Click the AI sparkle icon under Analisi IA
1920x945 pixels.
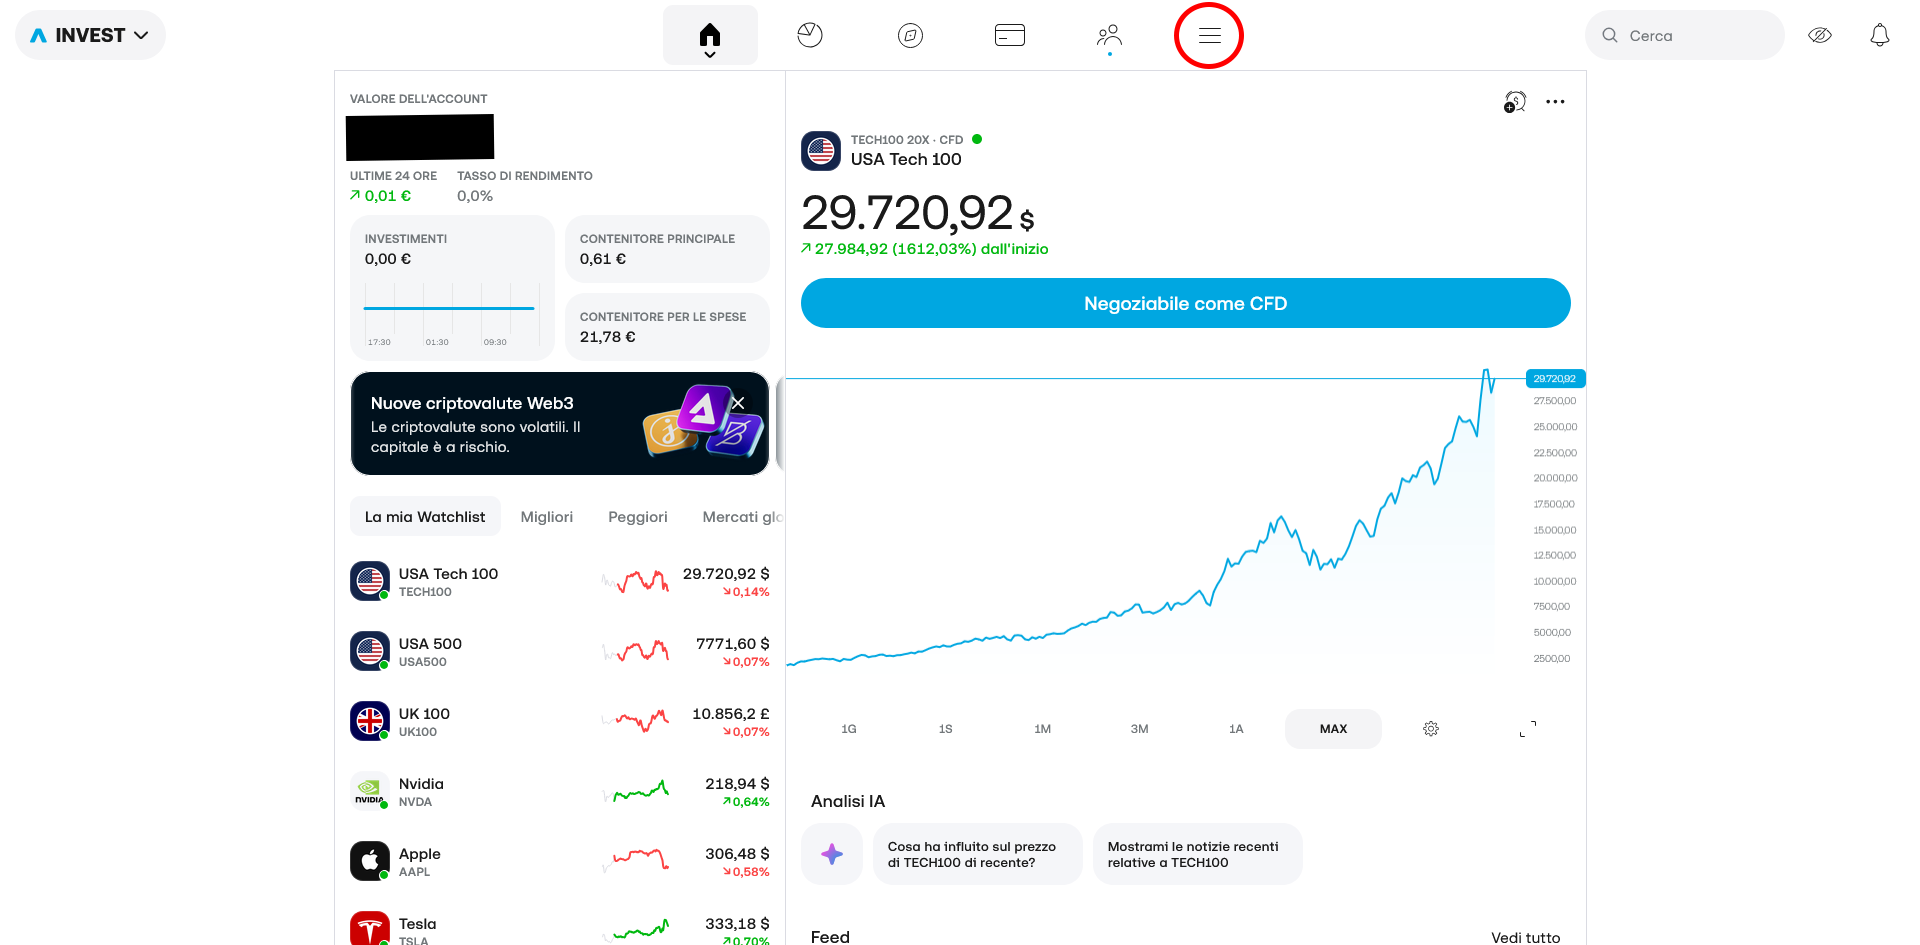tap(832, 854)
